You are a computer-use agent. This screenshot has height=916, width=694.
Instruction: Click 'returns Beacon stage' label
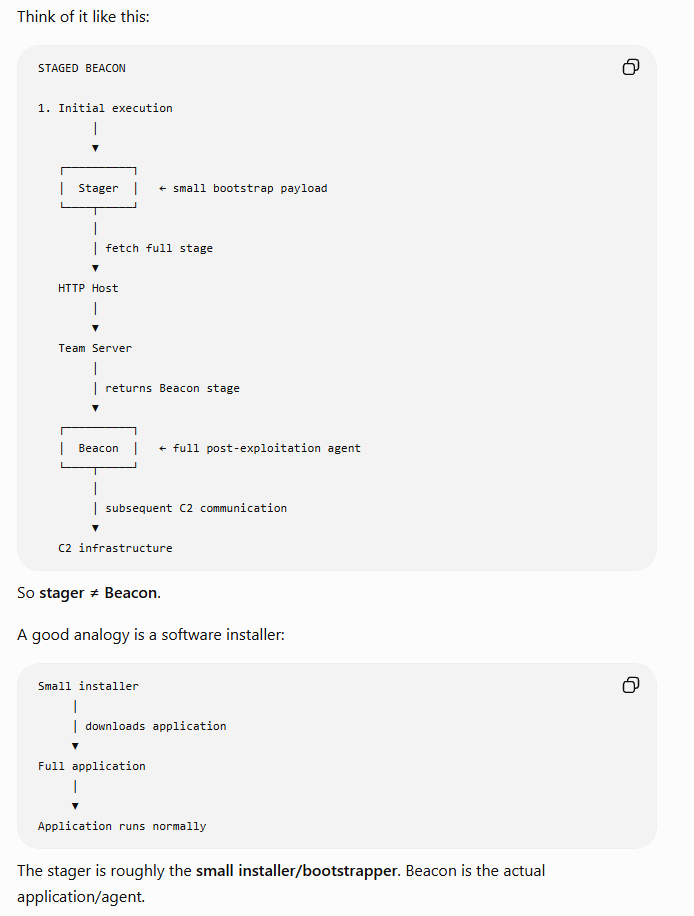[172, 388]
